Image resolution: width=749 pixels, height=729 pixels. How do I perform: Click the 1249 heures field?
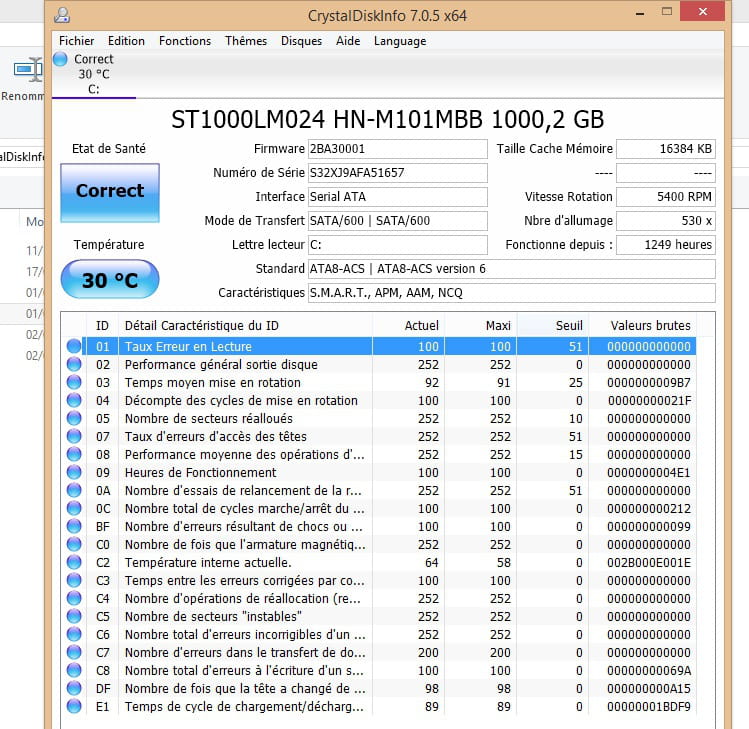666,245
